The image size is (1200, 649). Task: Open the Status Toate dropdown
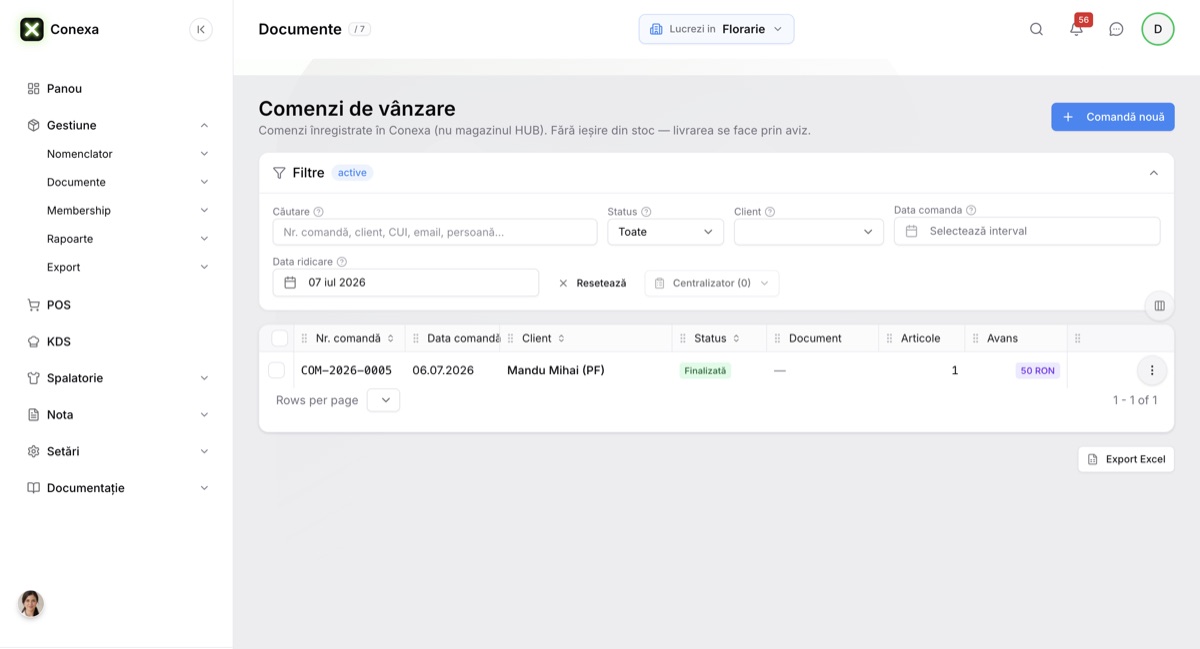(665, 232)
